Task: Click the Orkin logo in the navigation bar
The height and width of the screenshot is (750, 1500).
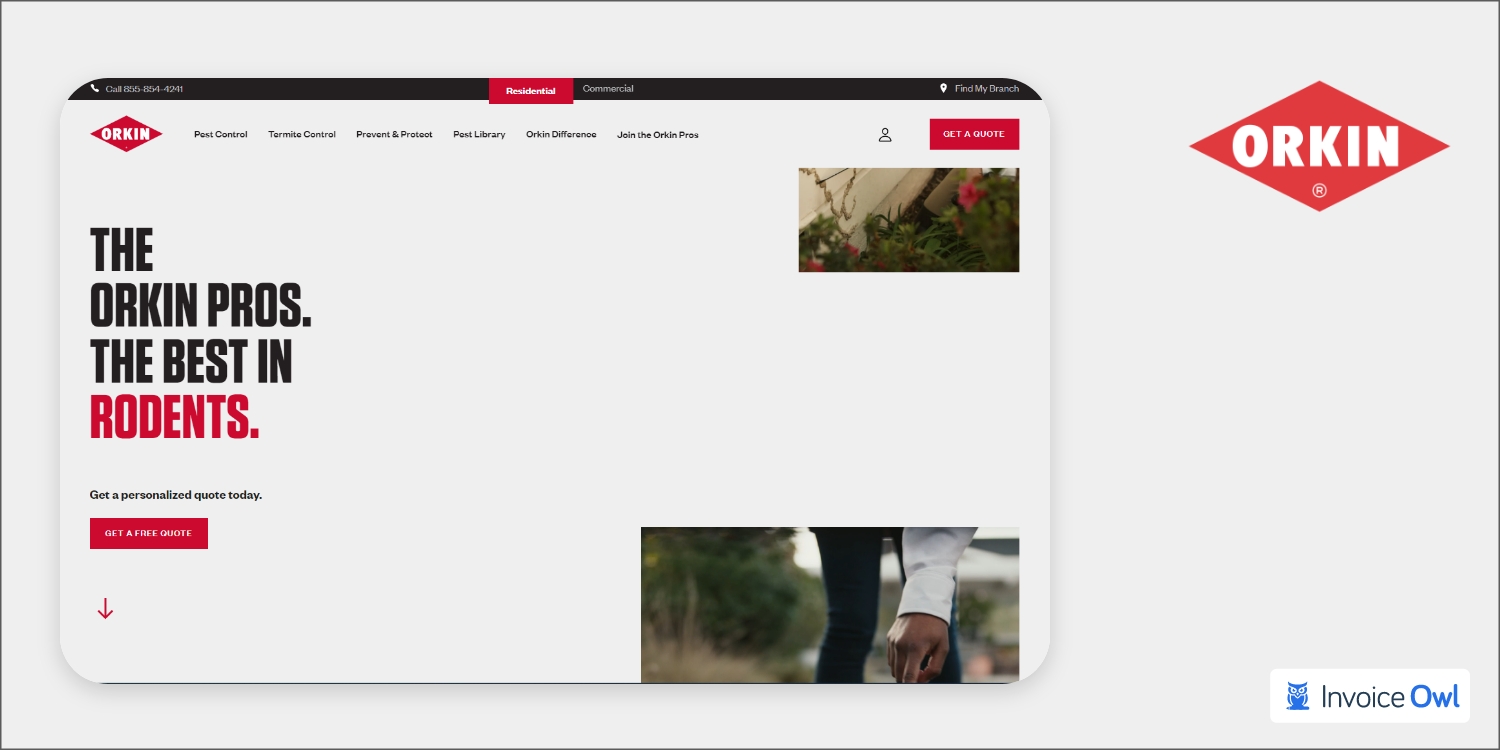Action: click(126, 134)
